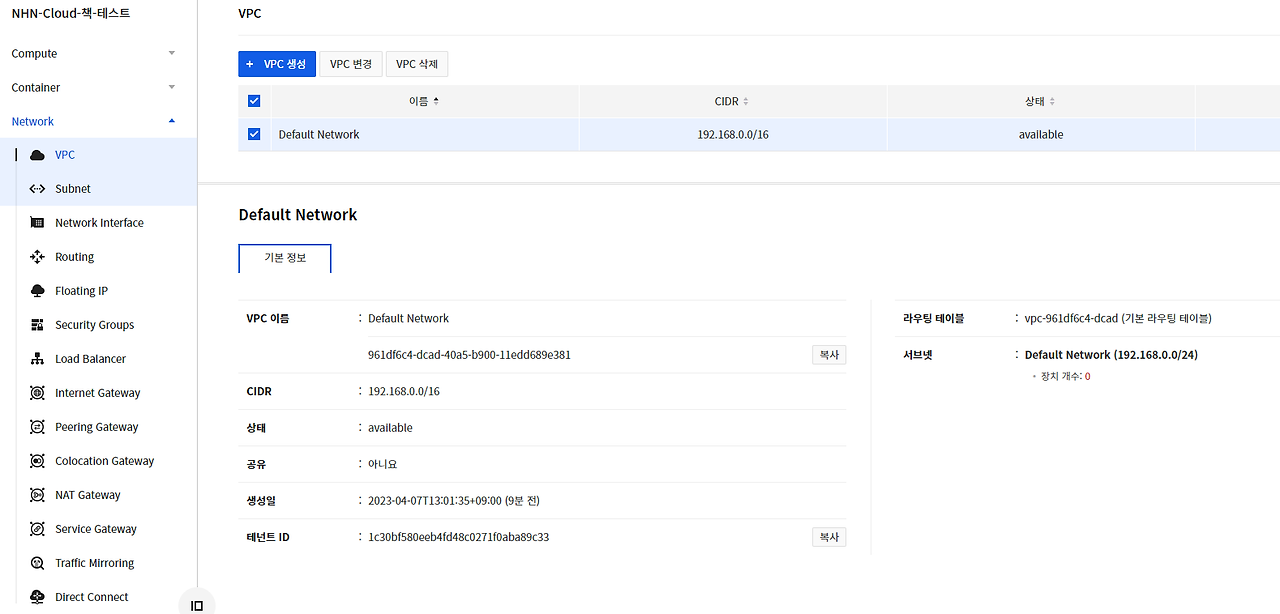
Task: Click the 192.168.0.0/16 cell in table
Action: coord(733,134)
